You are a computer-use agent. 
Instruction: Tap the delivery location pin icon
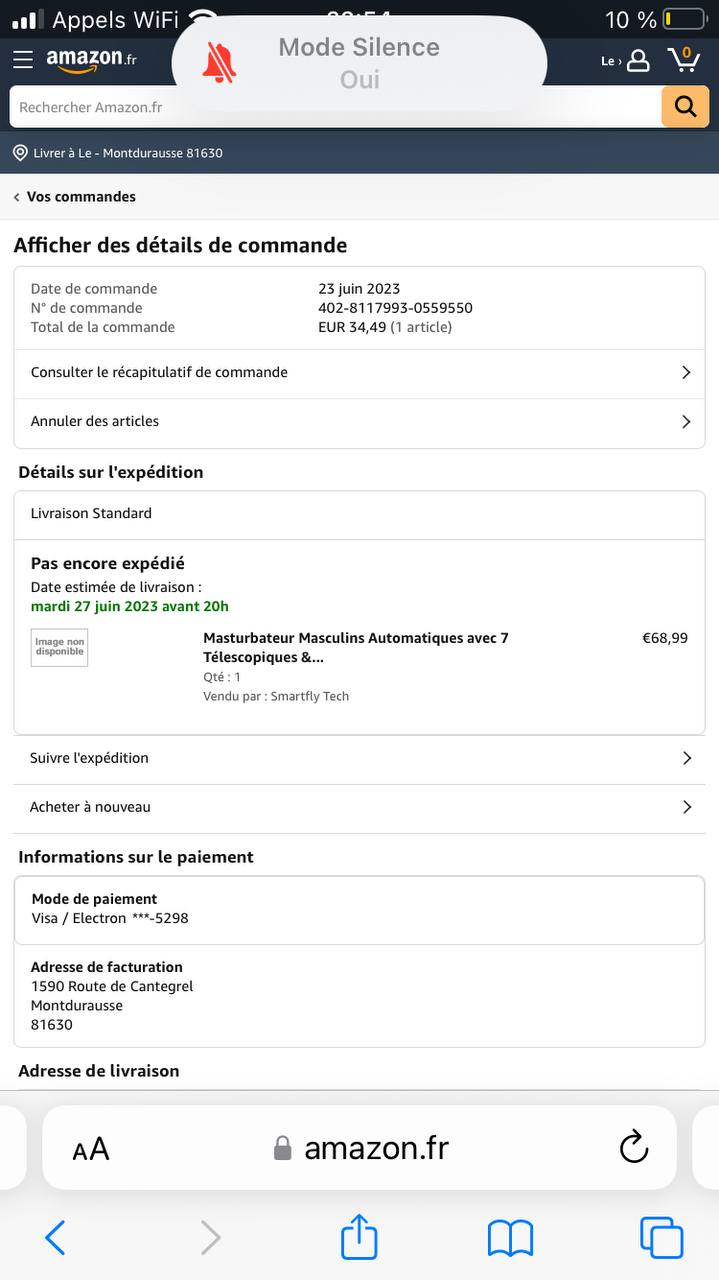tap(20, 153)
